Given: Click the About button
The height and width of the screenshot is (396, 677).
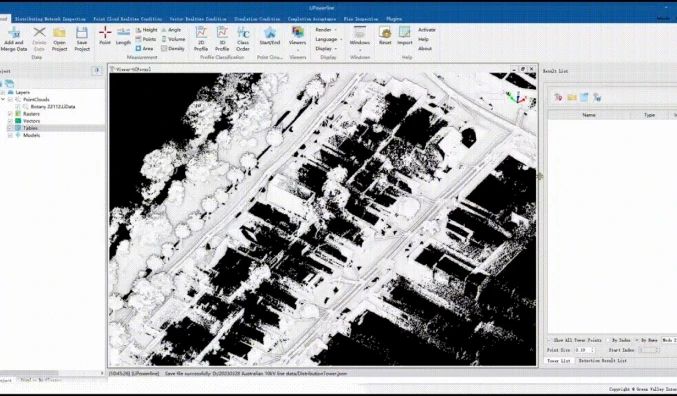Looking at the screenshot, I should tap(425, 49).
